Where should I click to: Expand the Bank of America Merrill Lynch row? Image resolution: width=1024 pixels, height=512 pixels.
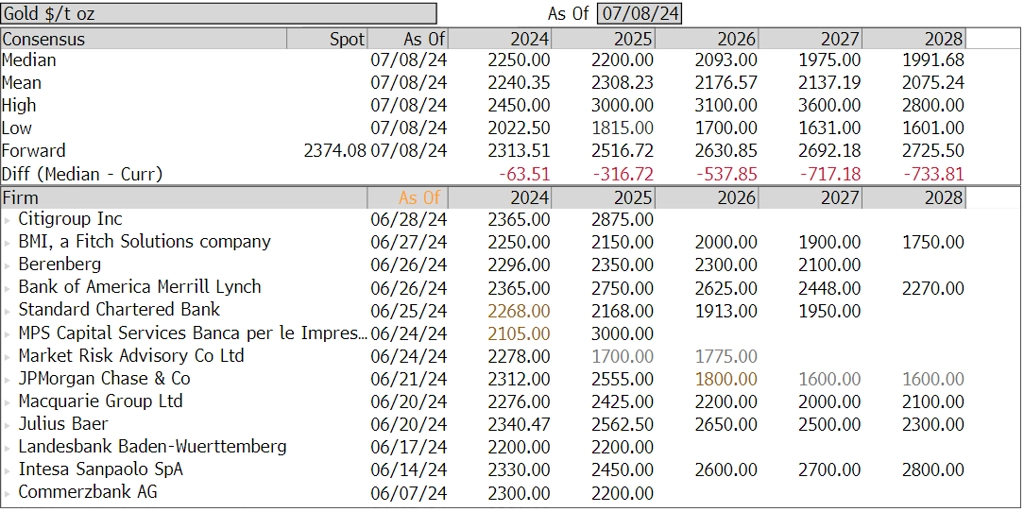tap(7, 288)
